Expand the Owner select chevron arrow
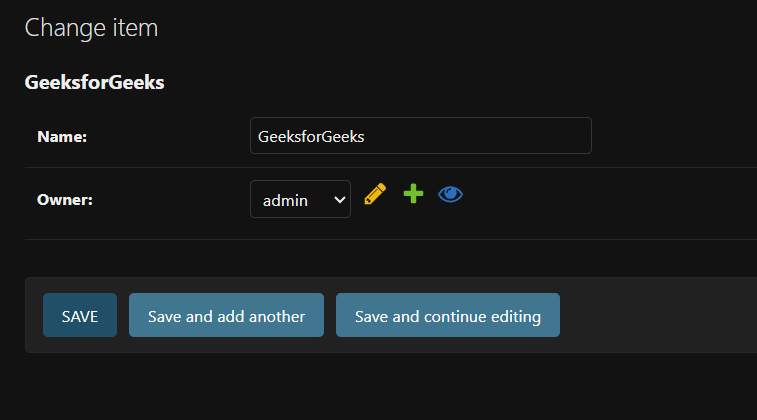757x420 pixels. (339, 199)
